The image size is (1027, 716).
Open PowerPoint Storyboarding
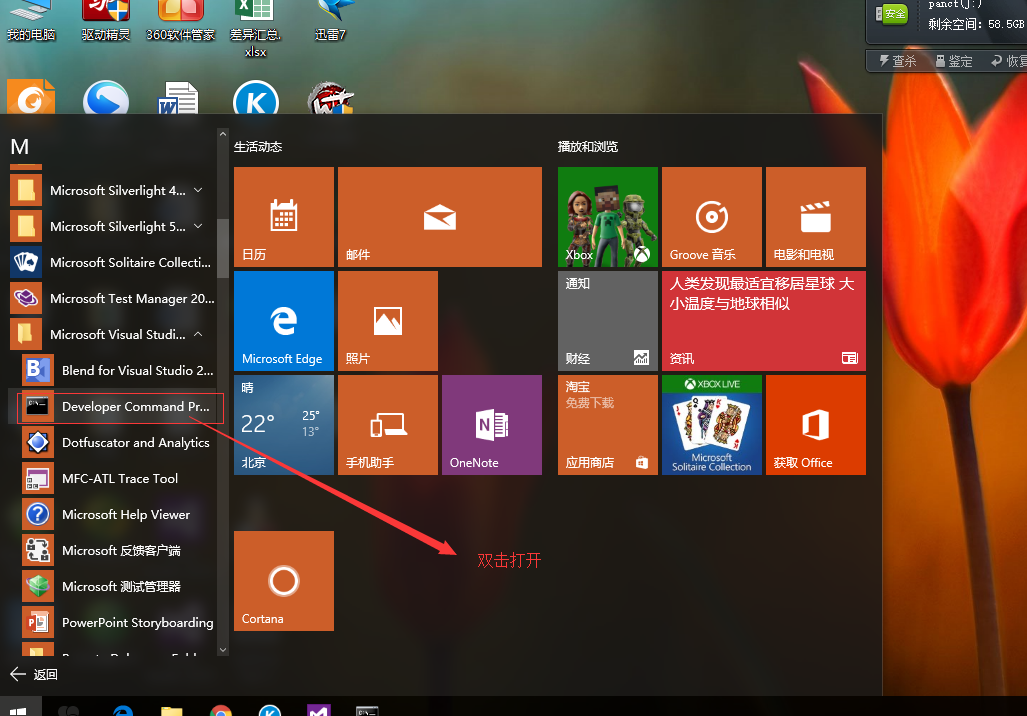(118, 623)
